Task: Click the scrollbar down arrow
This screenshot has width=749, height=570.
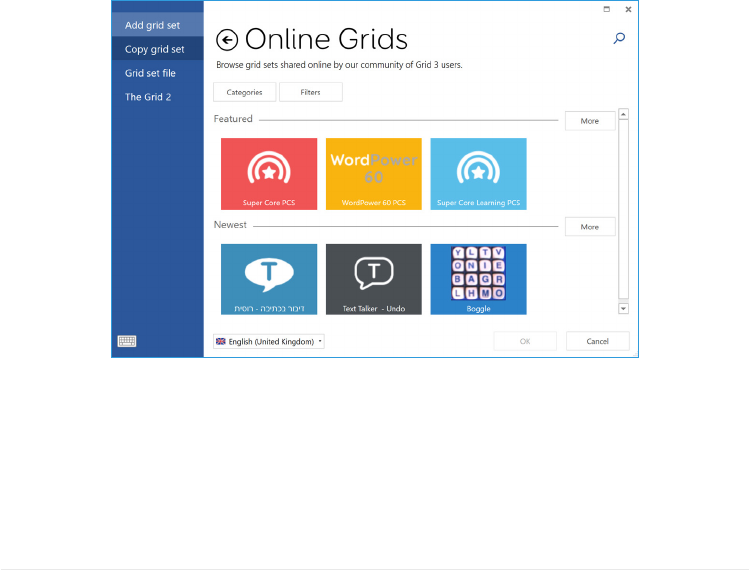Action: point(623,309)
